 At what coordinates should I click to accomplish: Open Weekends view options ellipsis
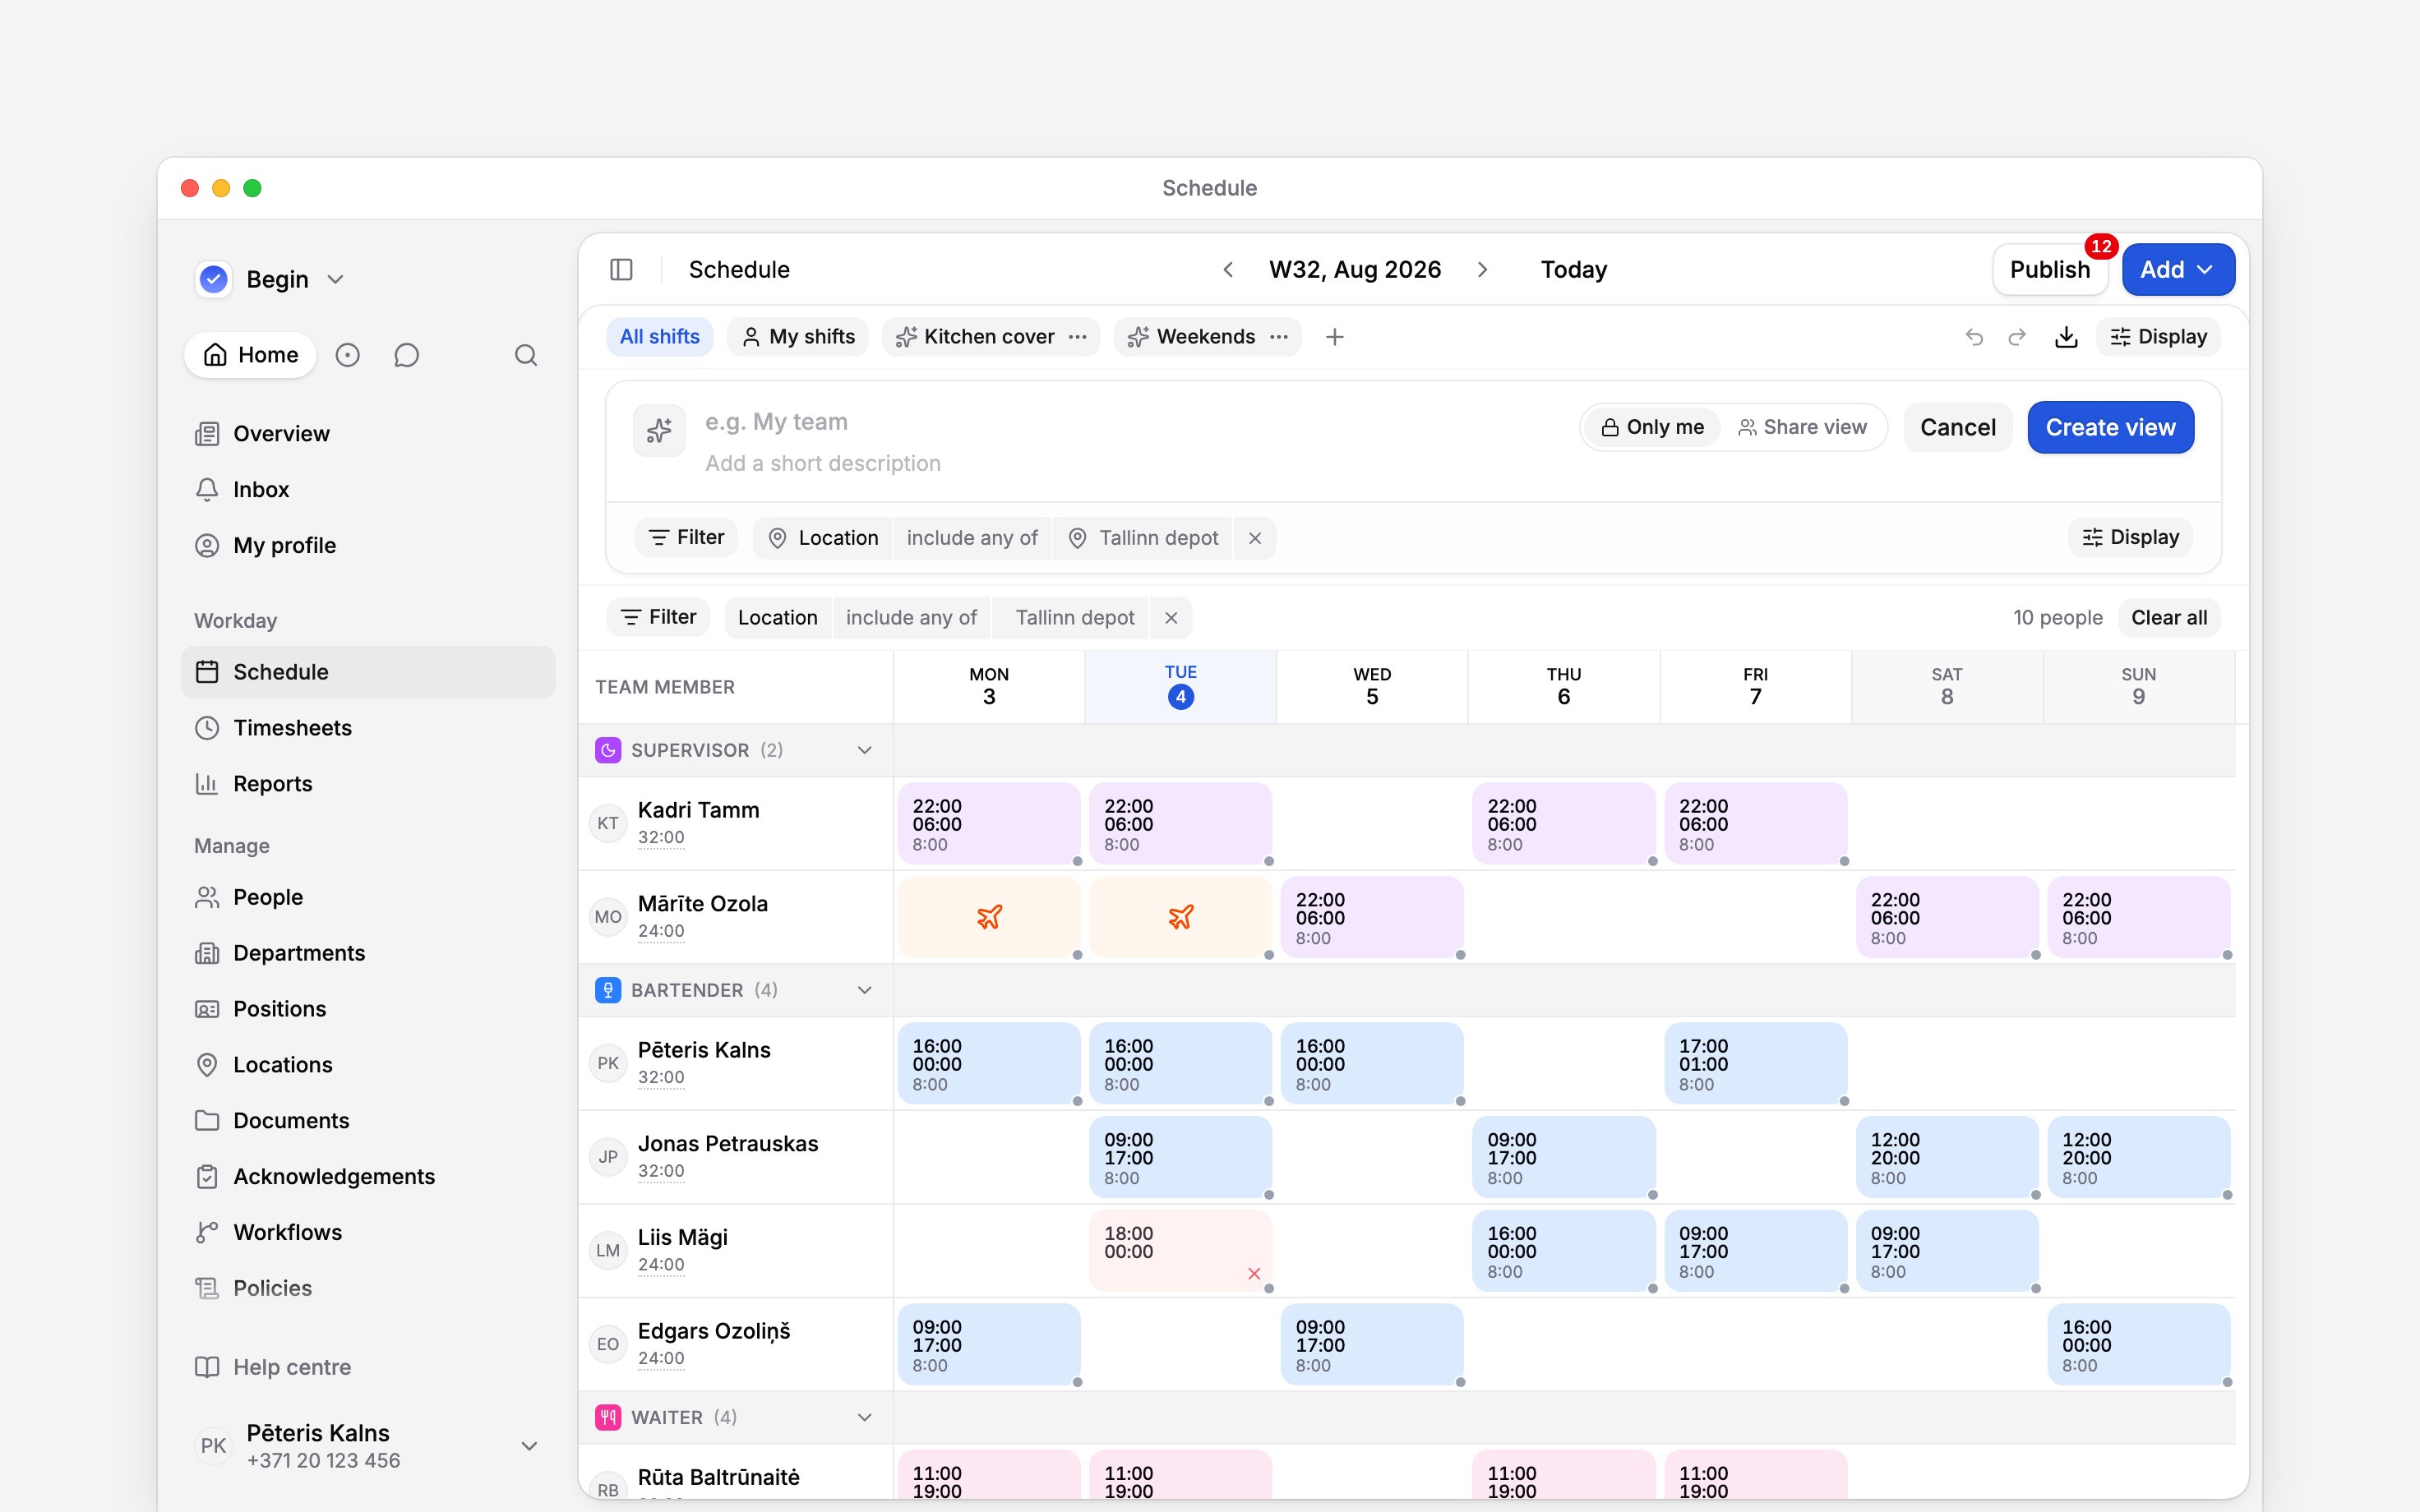(1278, 337)
